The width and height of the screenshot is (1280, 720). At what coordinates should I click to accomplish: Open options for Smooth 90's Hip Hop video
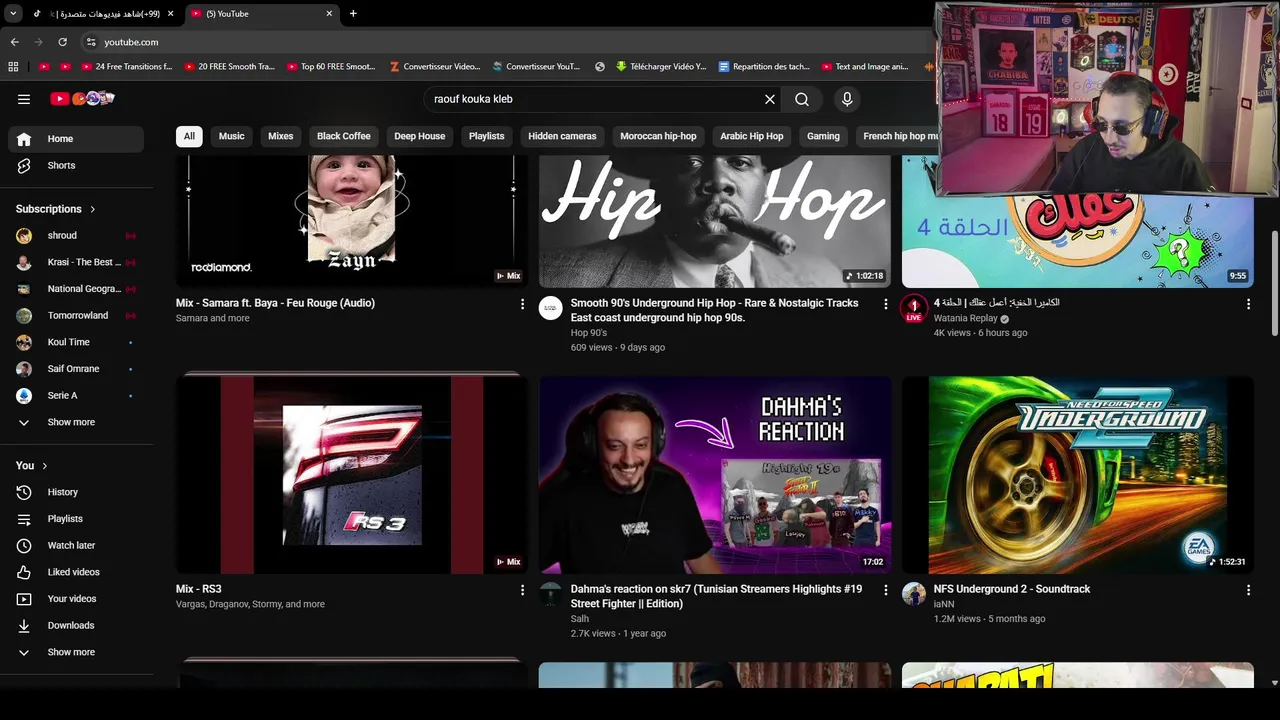[885, 304]
